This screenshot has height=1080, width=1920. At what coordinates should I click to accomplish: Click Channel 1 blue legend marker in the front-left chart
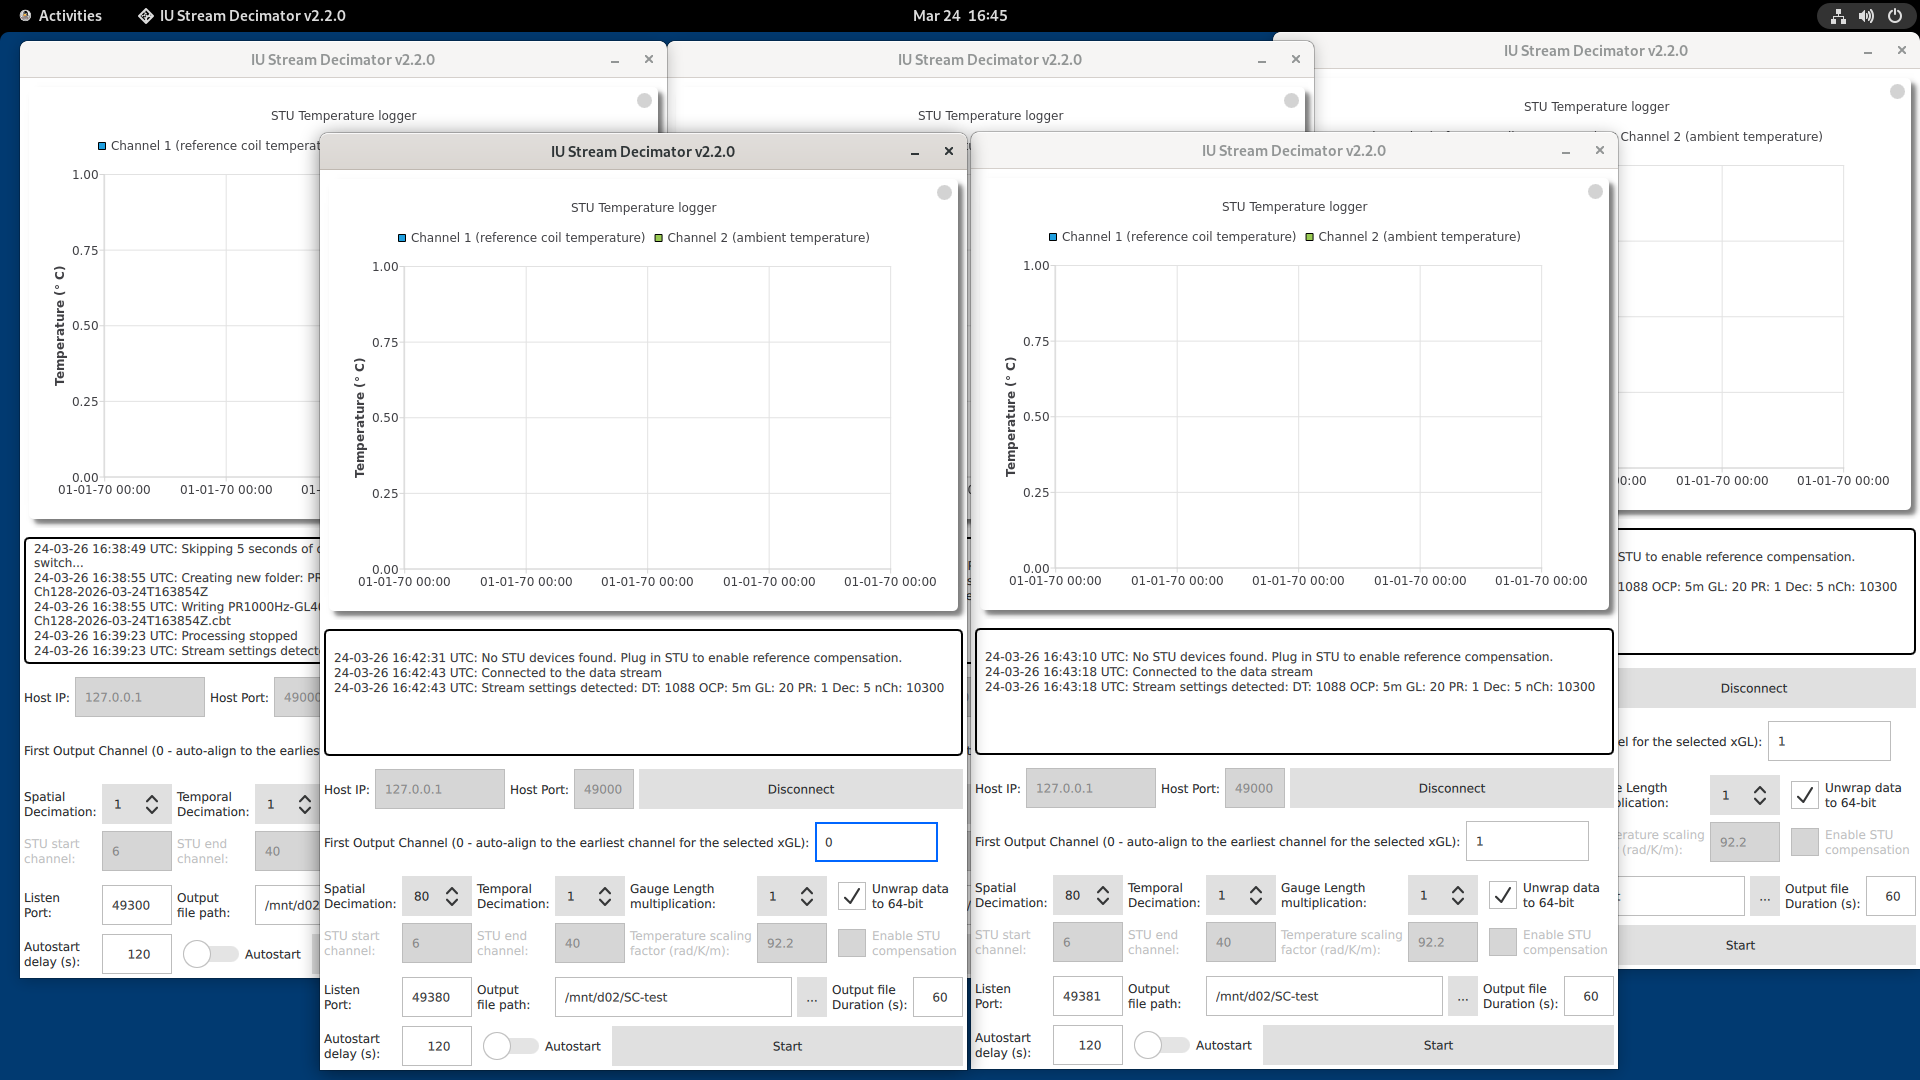pos(402,238)
